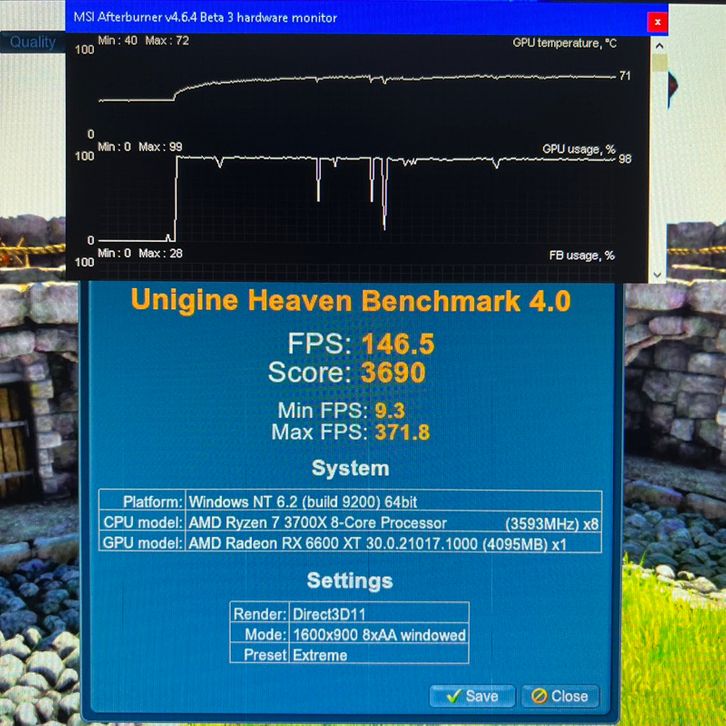
Task: Click the orange circle icon on Close
Action: [x=539, y=696]
